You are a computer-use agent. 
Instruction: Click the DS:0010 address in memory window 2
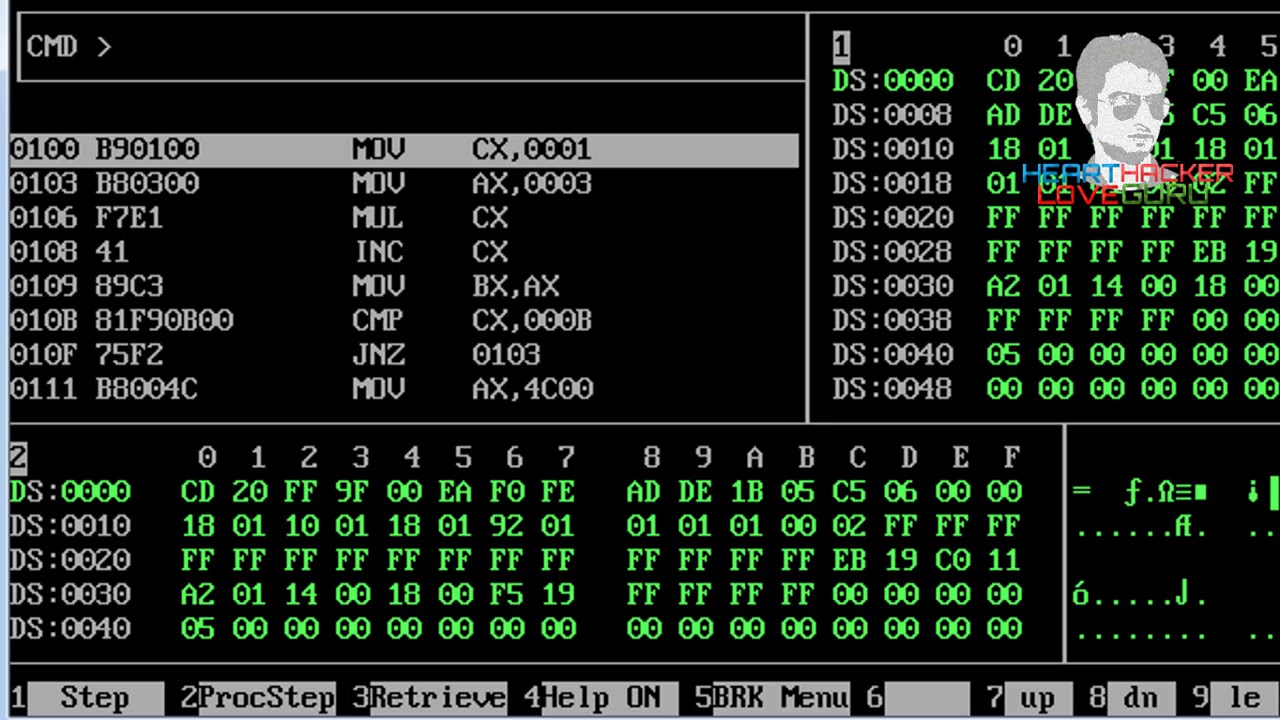(70, 526)
